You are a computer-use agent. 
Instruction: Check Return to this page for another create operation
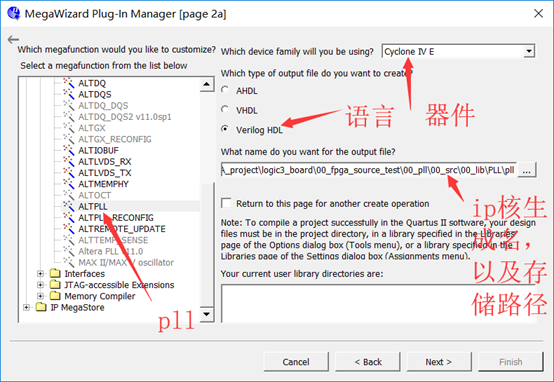coord(226,203)
